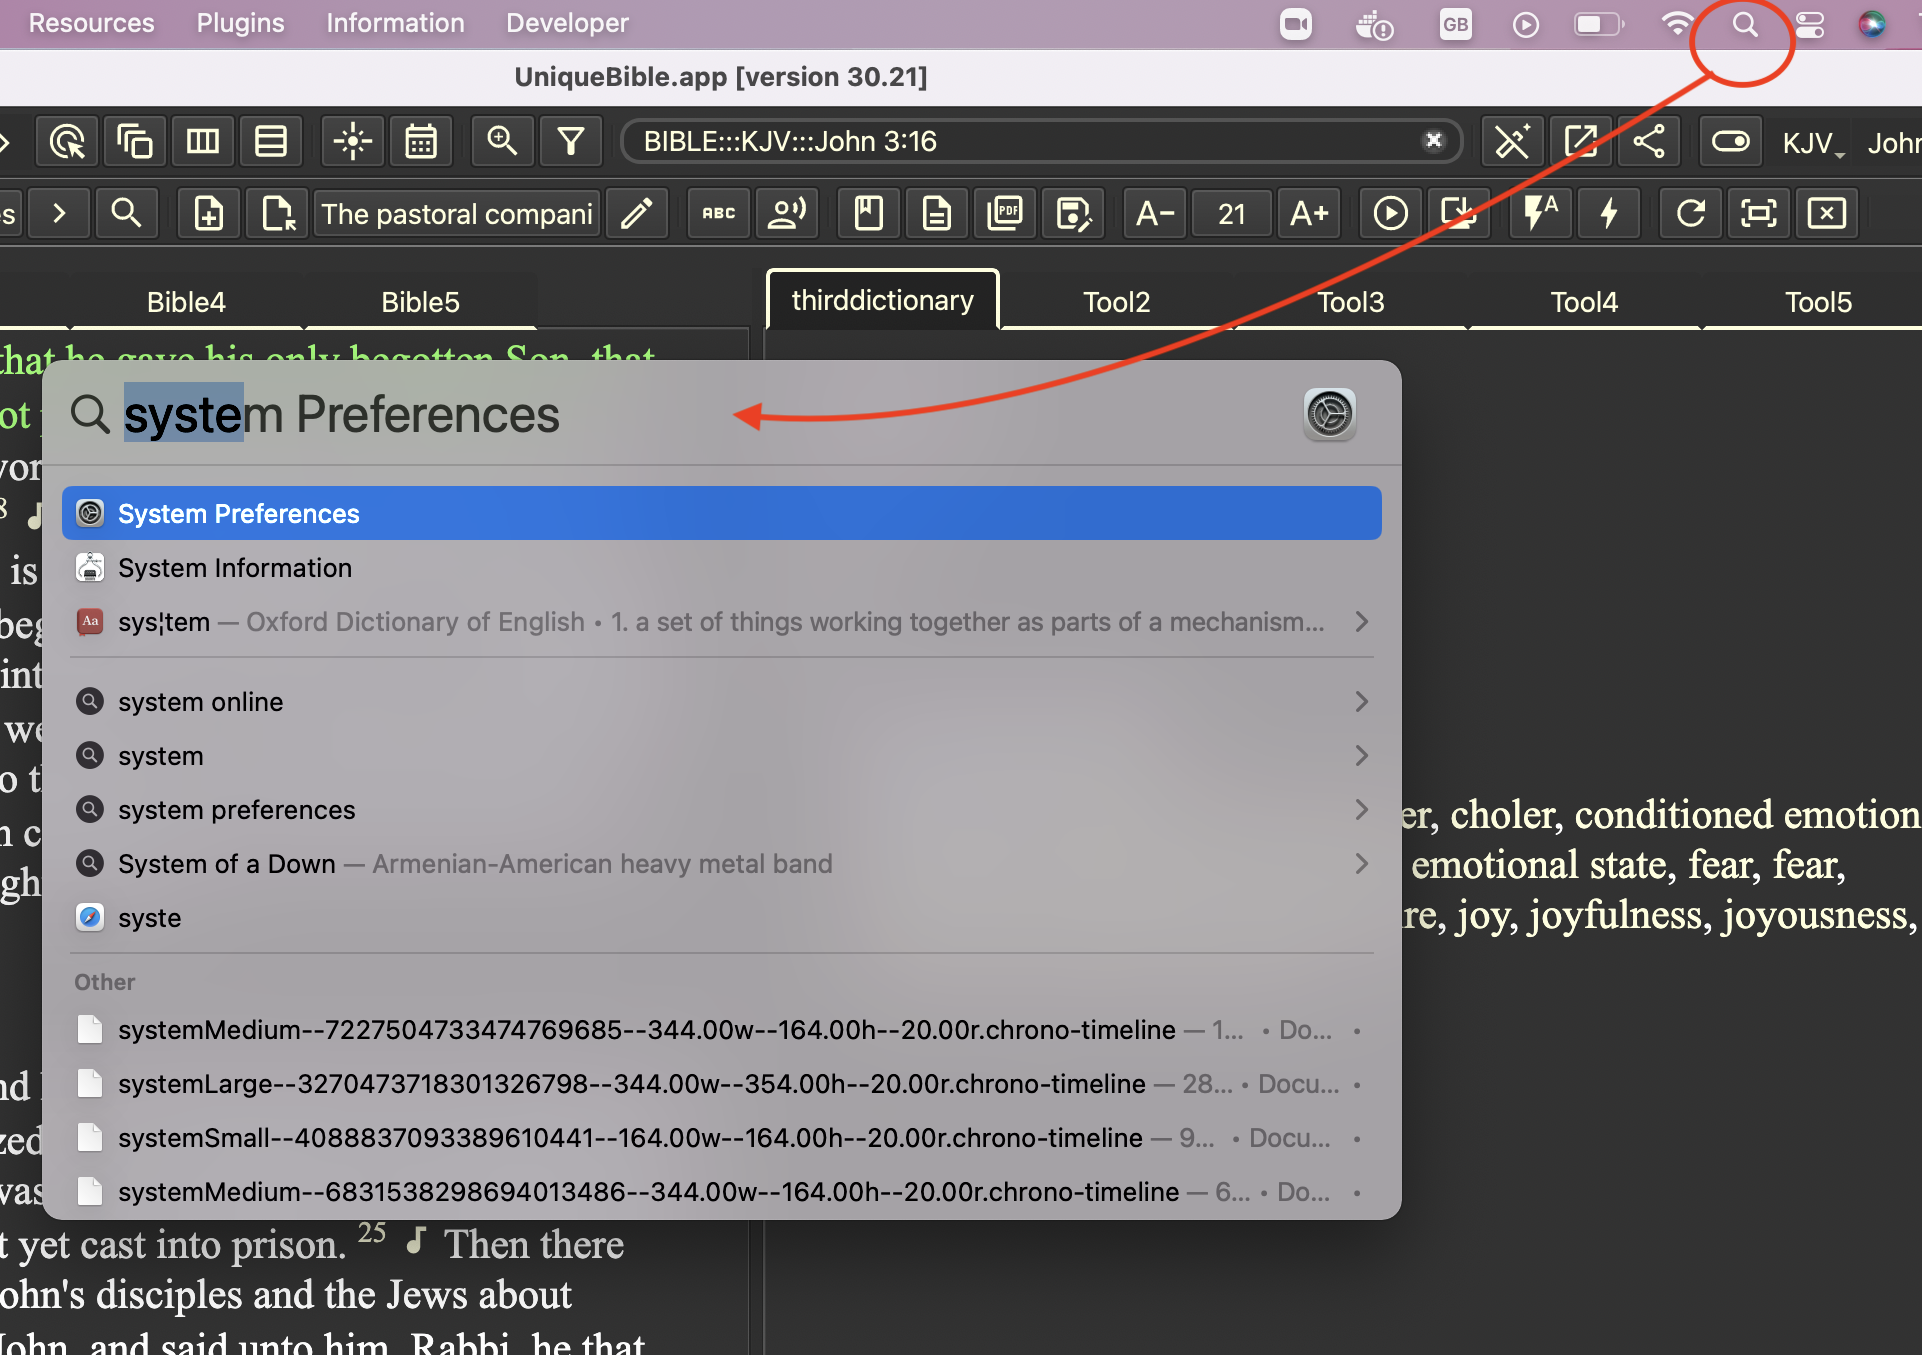This screenshot has width=1922, height=1355.
Task: Click the lightning bolt with A icon
Action: pos(1540,213)
